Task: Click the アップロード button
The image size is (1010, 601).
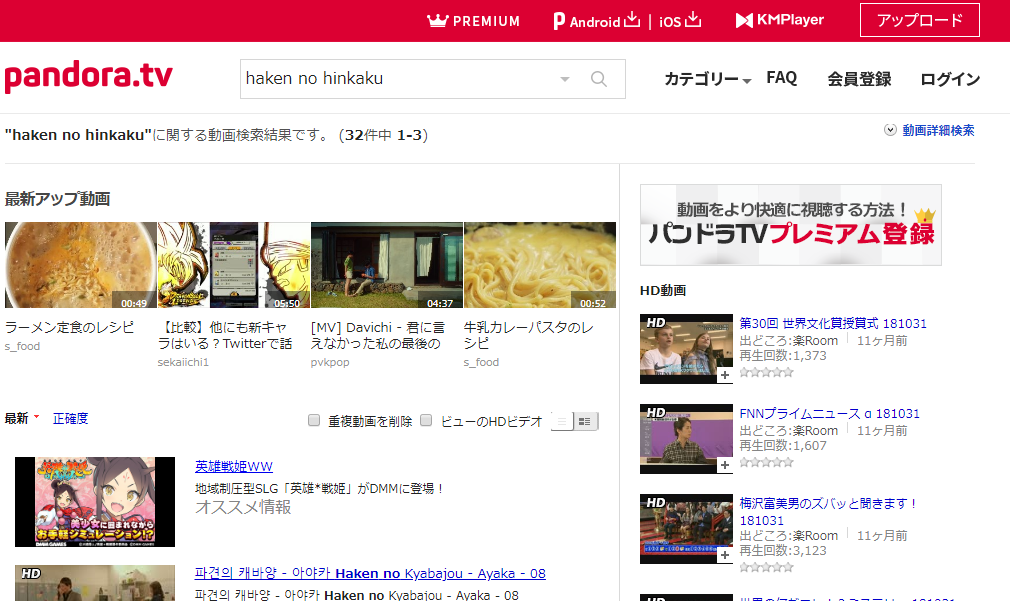Action: [x=920, y=20]
